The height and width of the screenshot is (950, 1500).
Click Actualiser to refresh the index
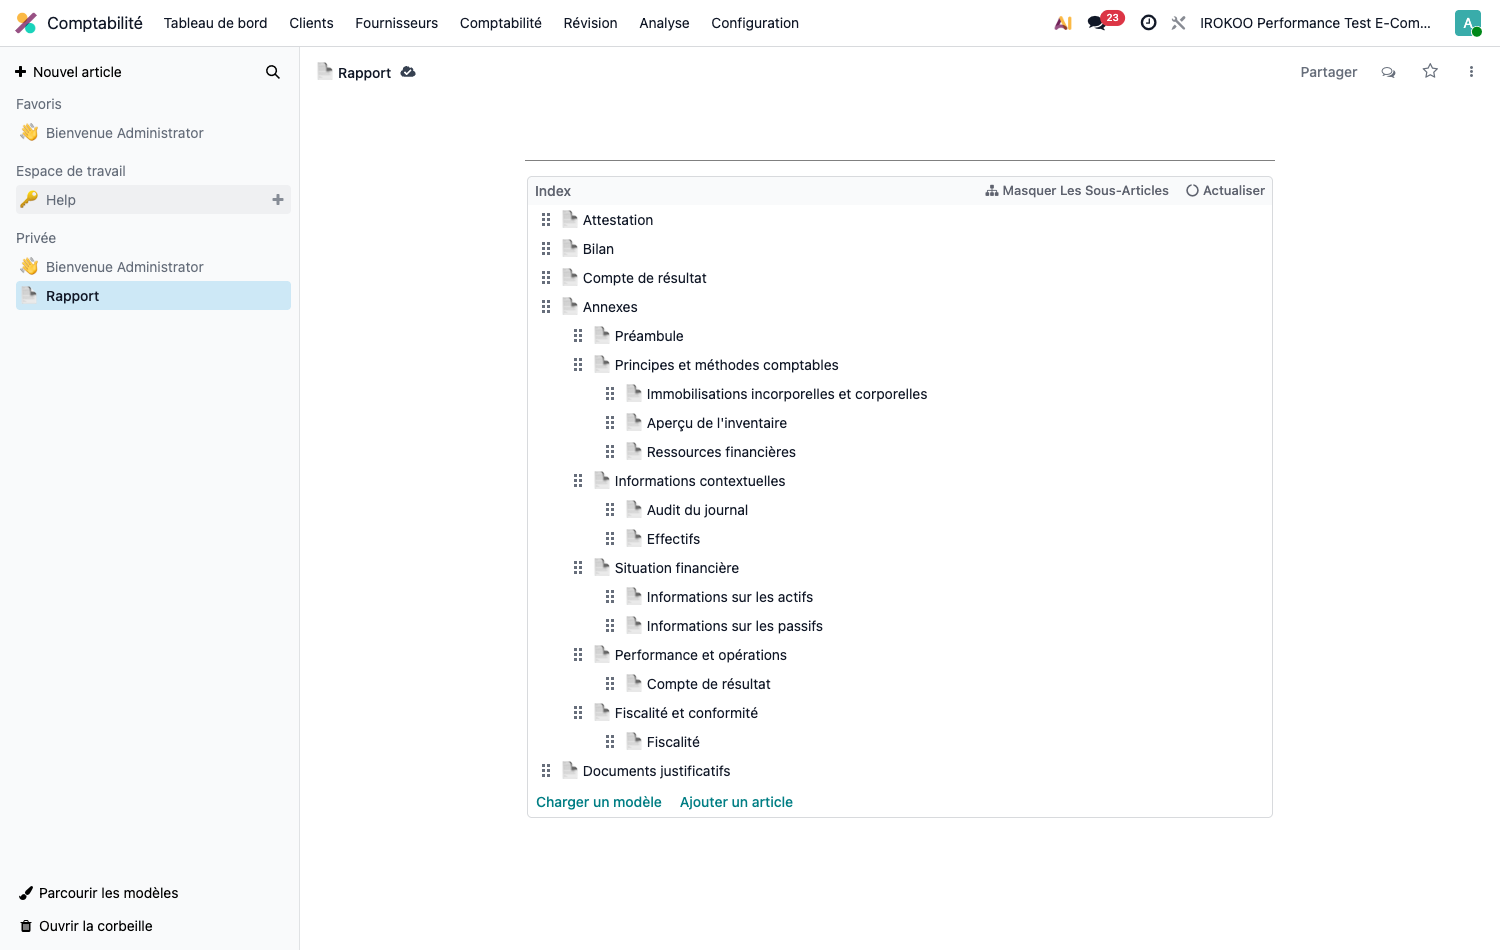[1225, 191]
